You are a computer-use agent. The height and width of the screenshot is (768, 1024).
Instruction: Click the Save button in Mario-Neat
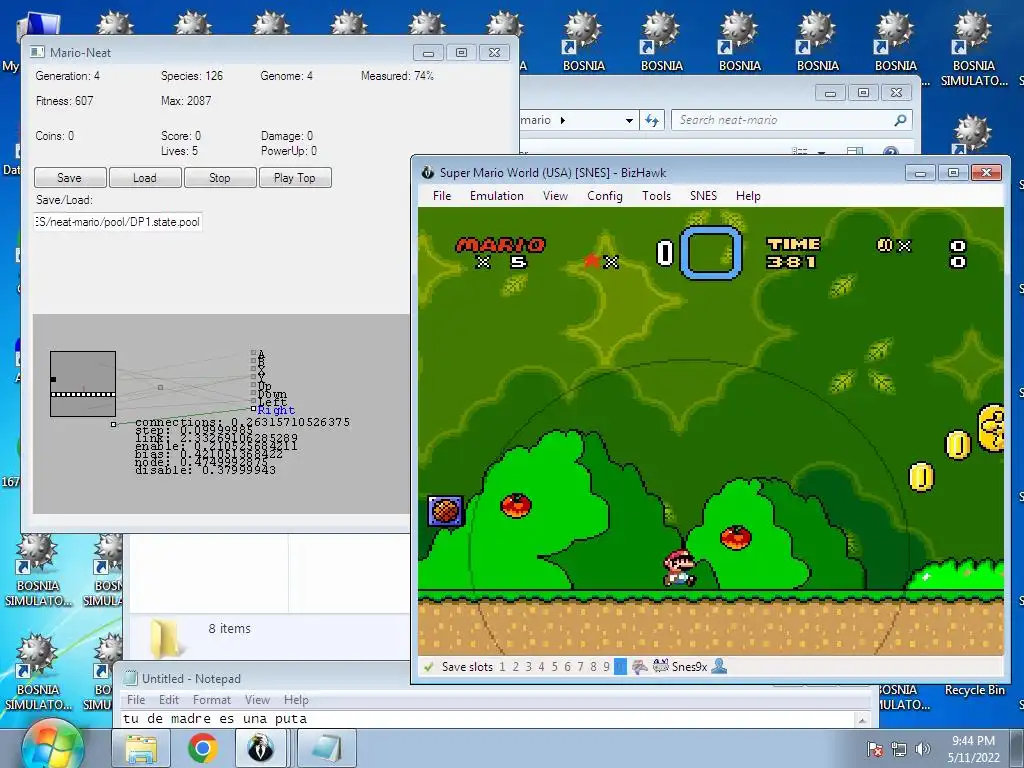(x=70, y=178)
